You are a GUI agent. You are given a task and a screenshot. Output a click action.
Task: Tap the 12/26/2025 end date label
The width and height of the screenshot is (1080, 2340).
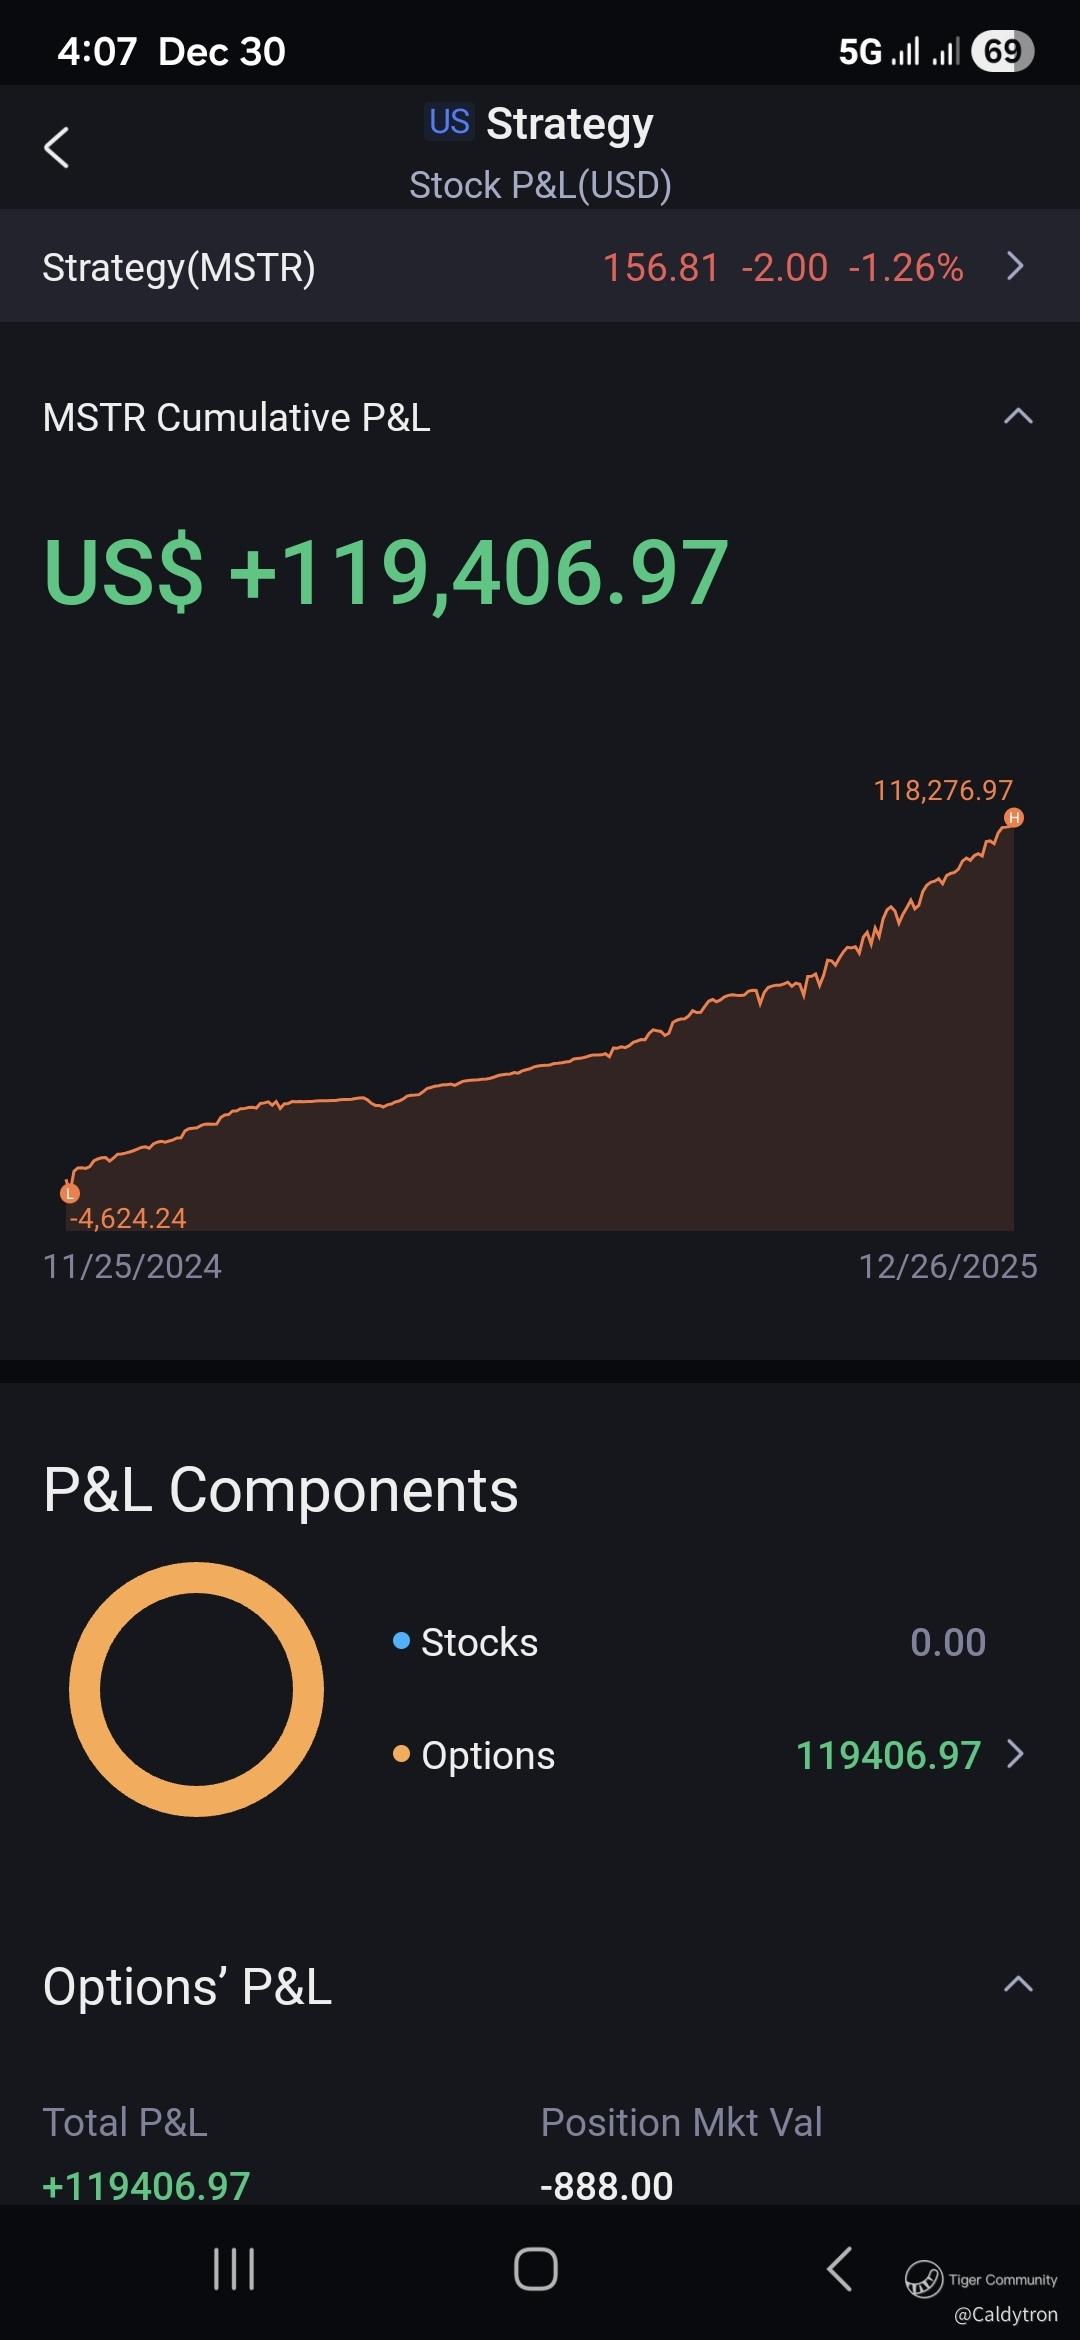tap(947, 1266)
